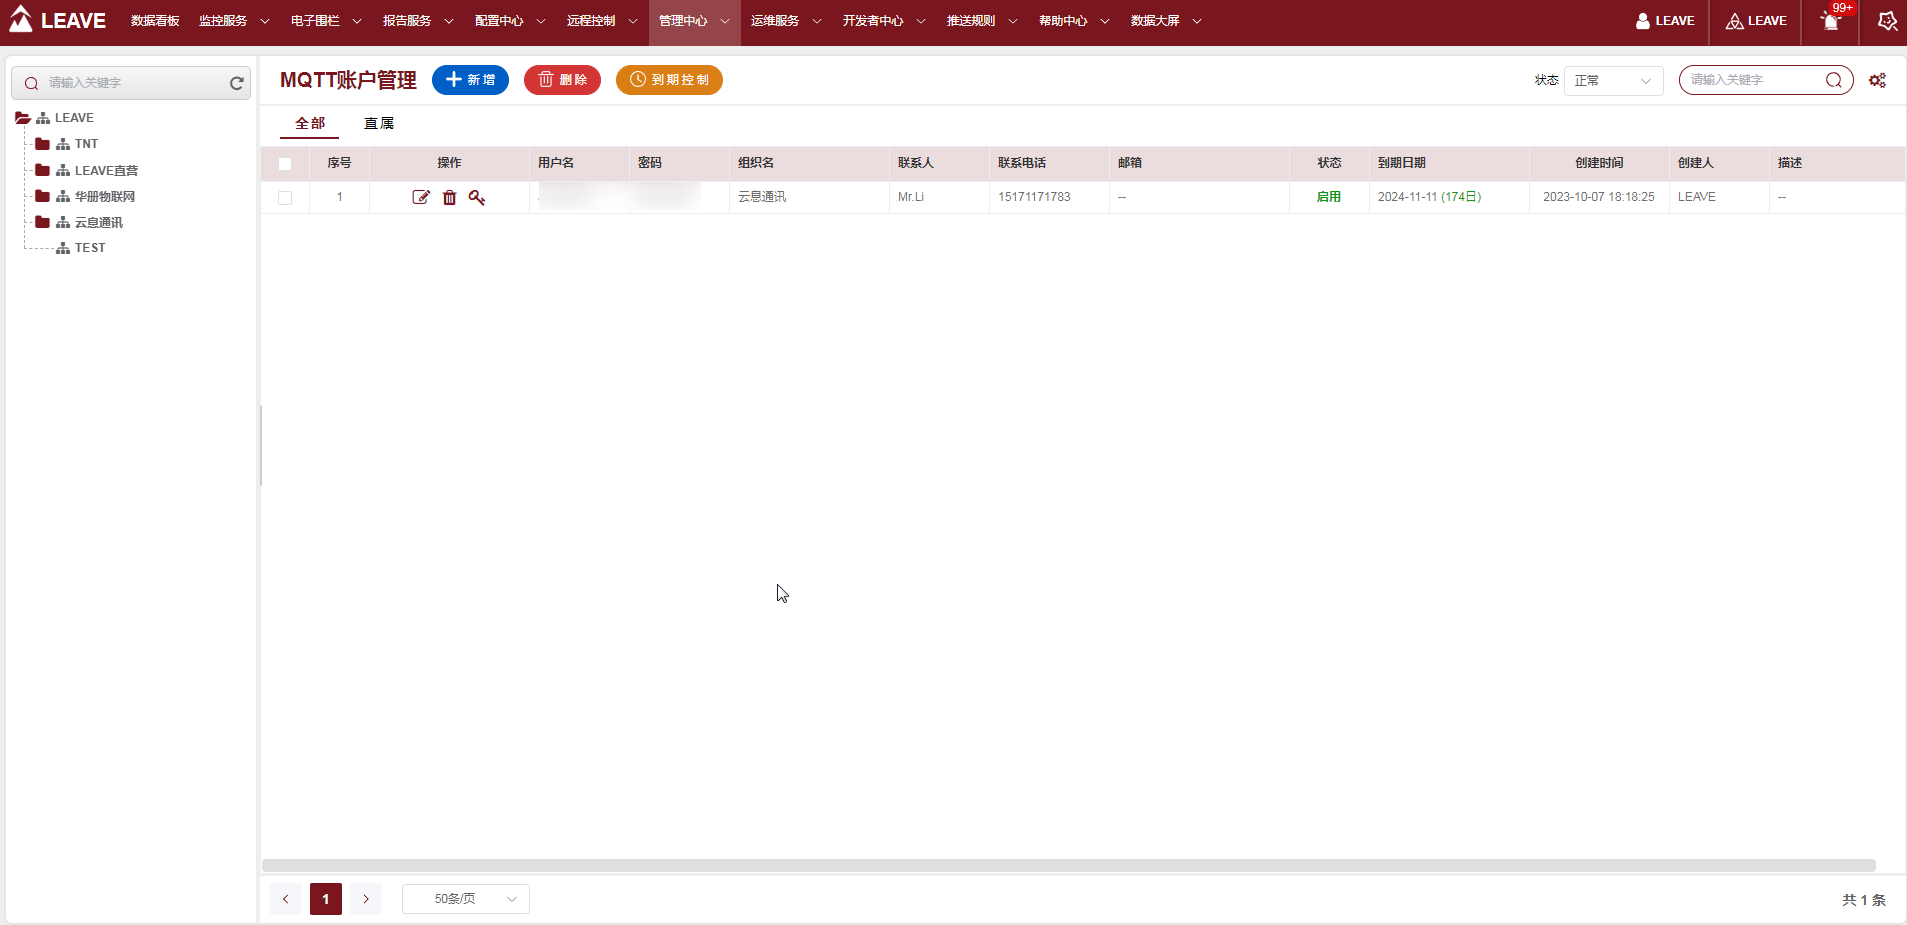Click the key icon in row 1
Viewport: 1907px width, 925px height.
coord(477,197)
